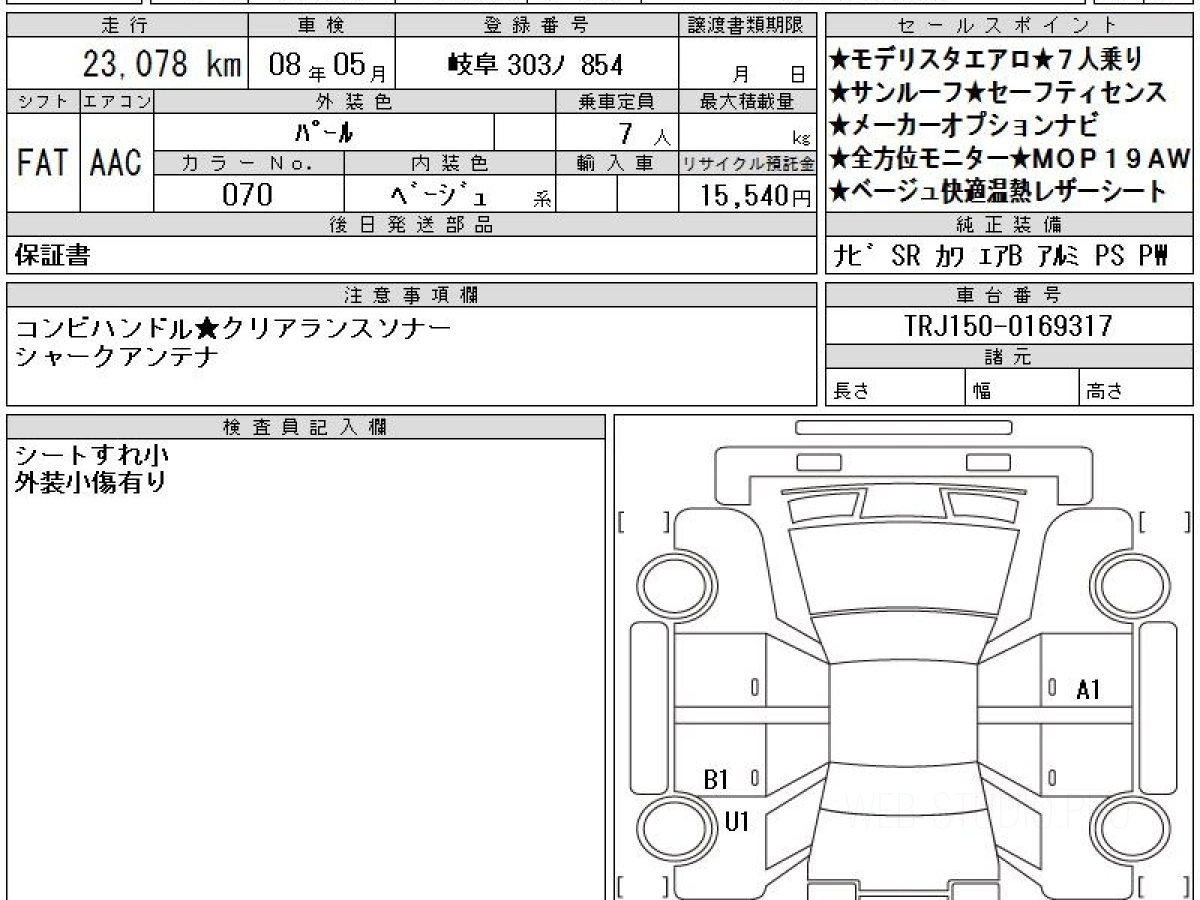1200x900 pixels.
Task: Click the 純正装備 header
Action: [x=1010, y=225]
